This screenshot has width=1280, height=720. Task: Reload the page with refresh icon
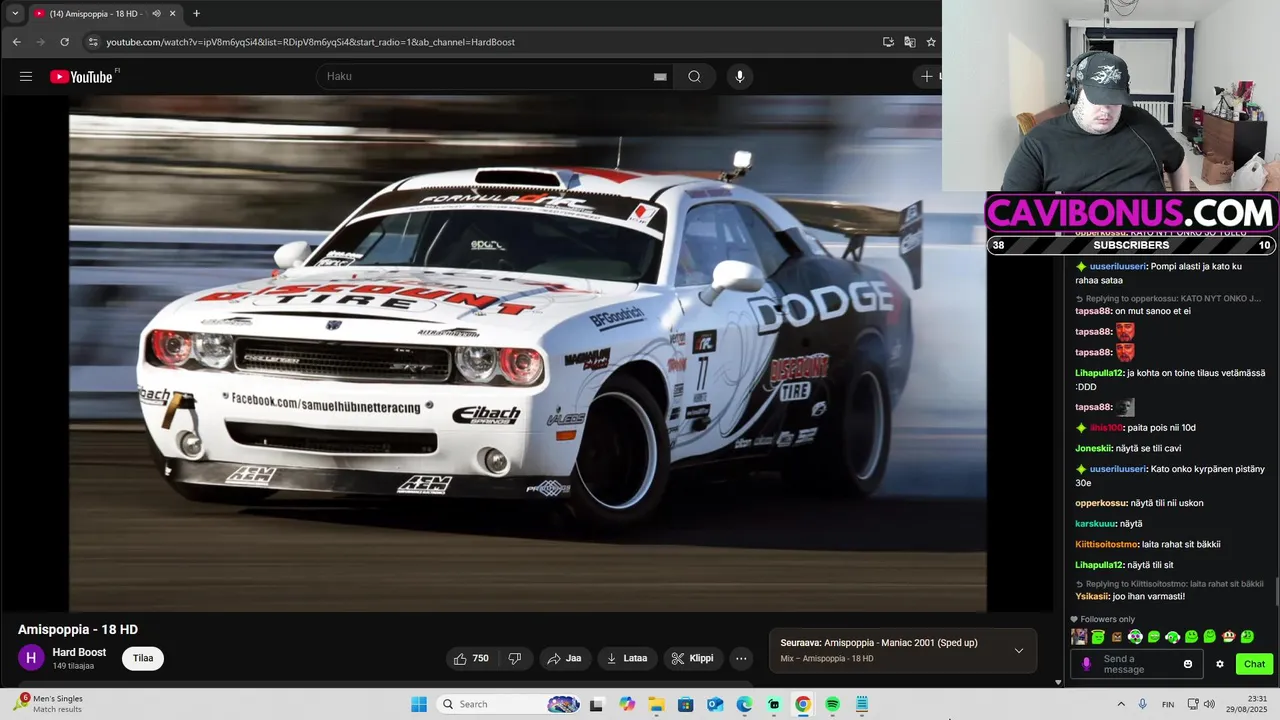tap(65, 42)
